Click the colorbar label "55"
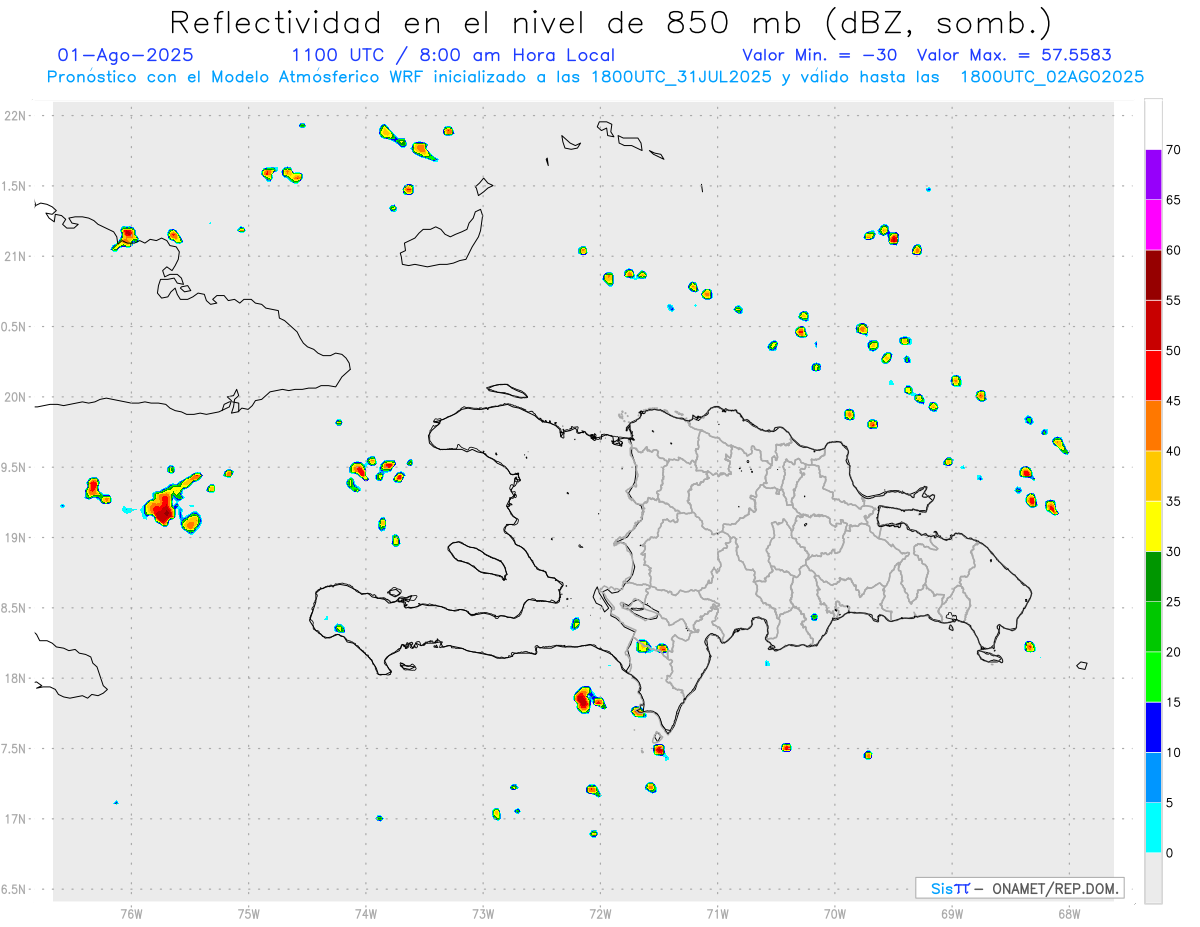This screenshot has height=927, width=1200. click(1174, 301)
